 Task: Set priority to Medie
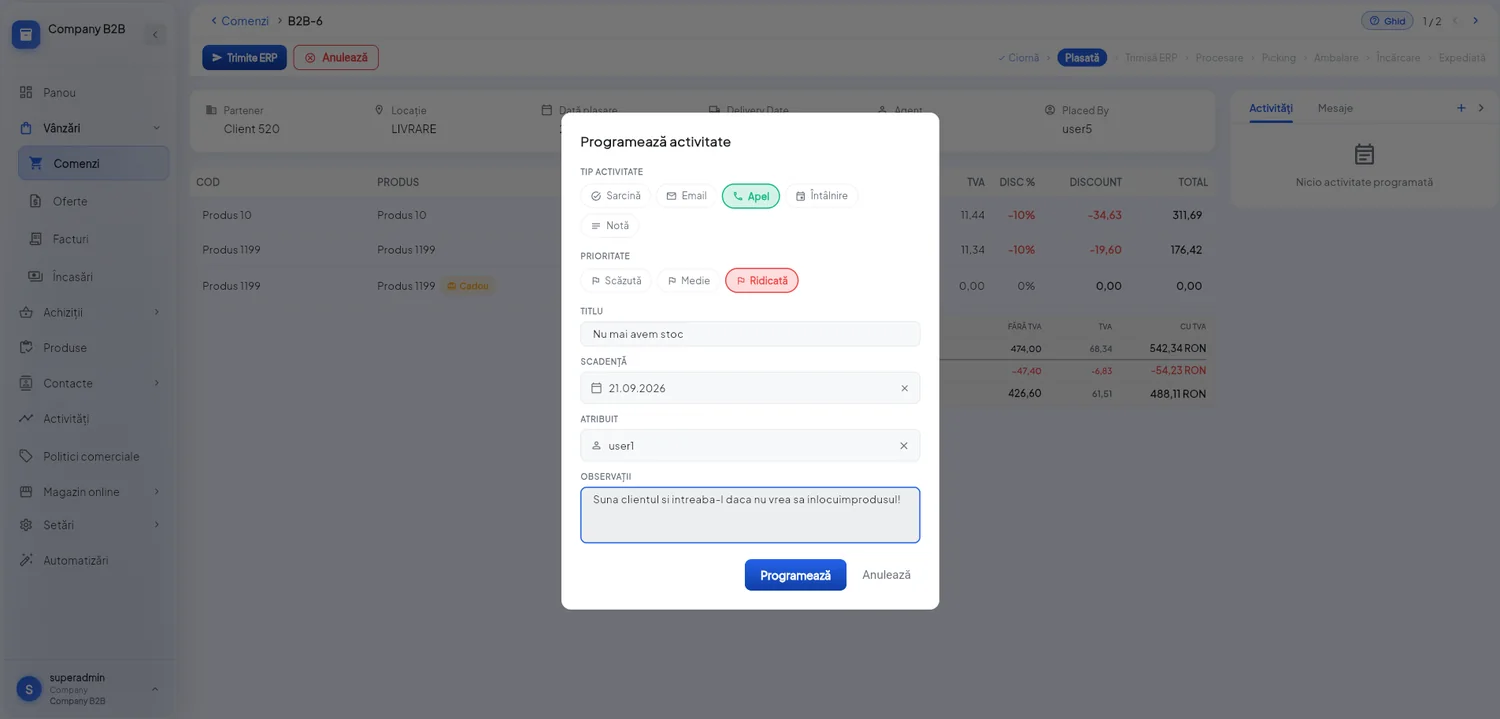click(x=688, y=281)
